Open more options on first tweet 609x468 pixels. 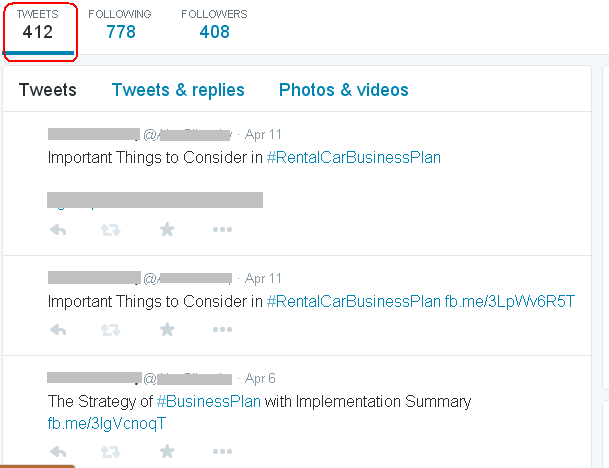click(222, 230)
